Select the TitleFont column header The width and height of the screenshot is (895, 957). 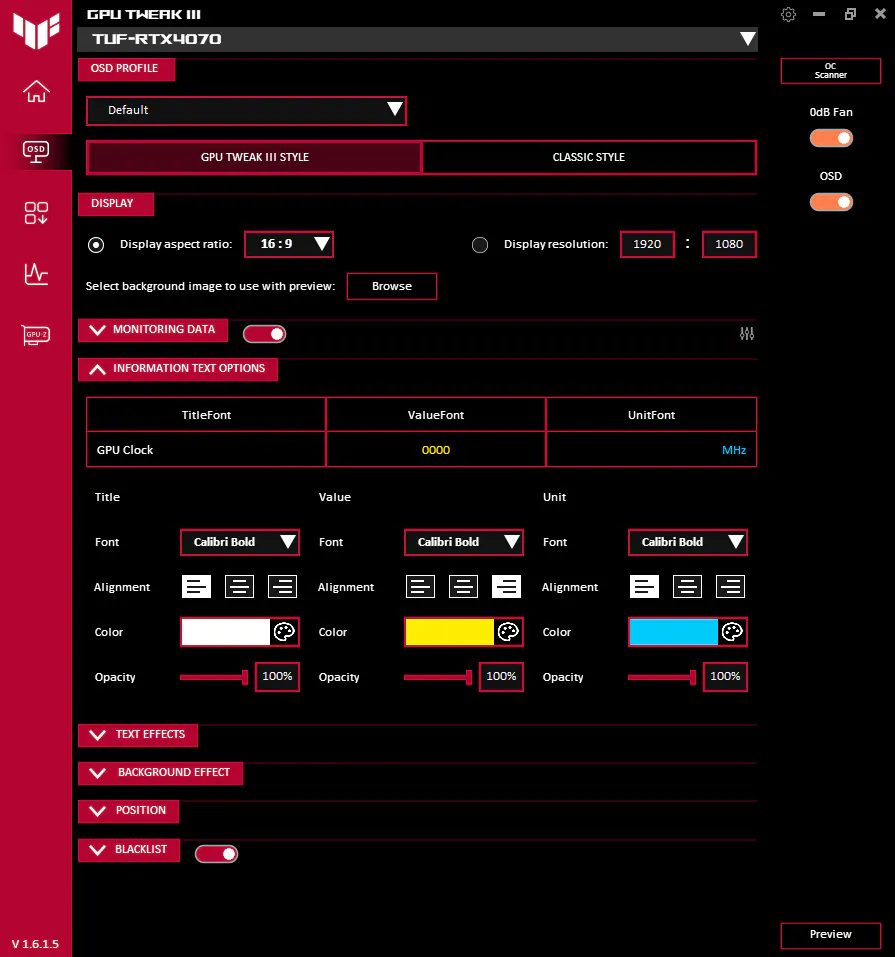[x=206, y=415]
